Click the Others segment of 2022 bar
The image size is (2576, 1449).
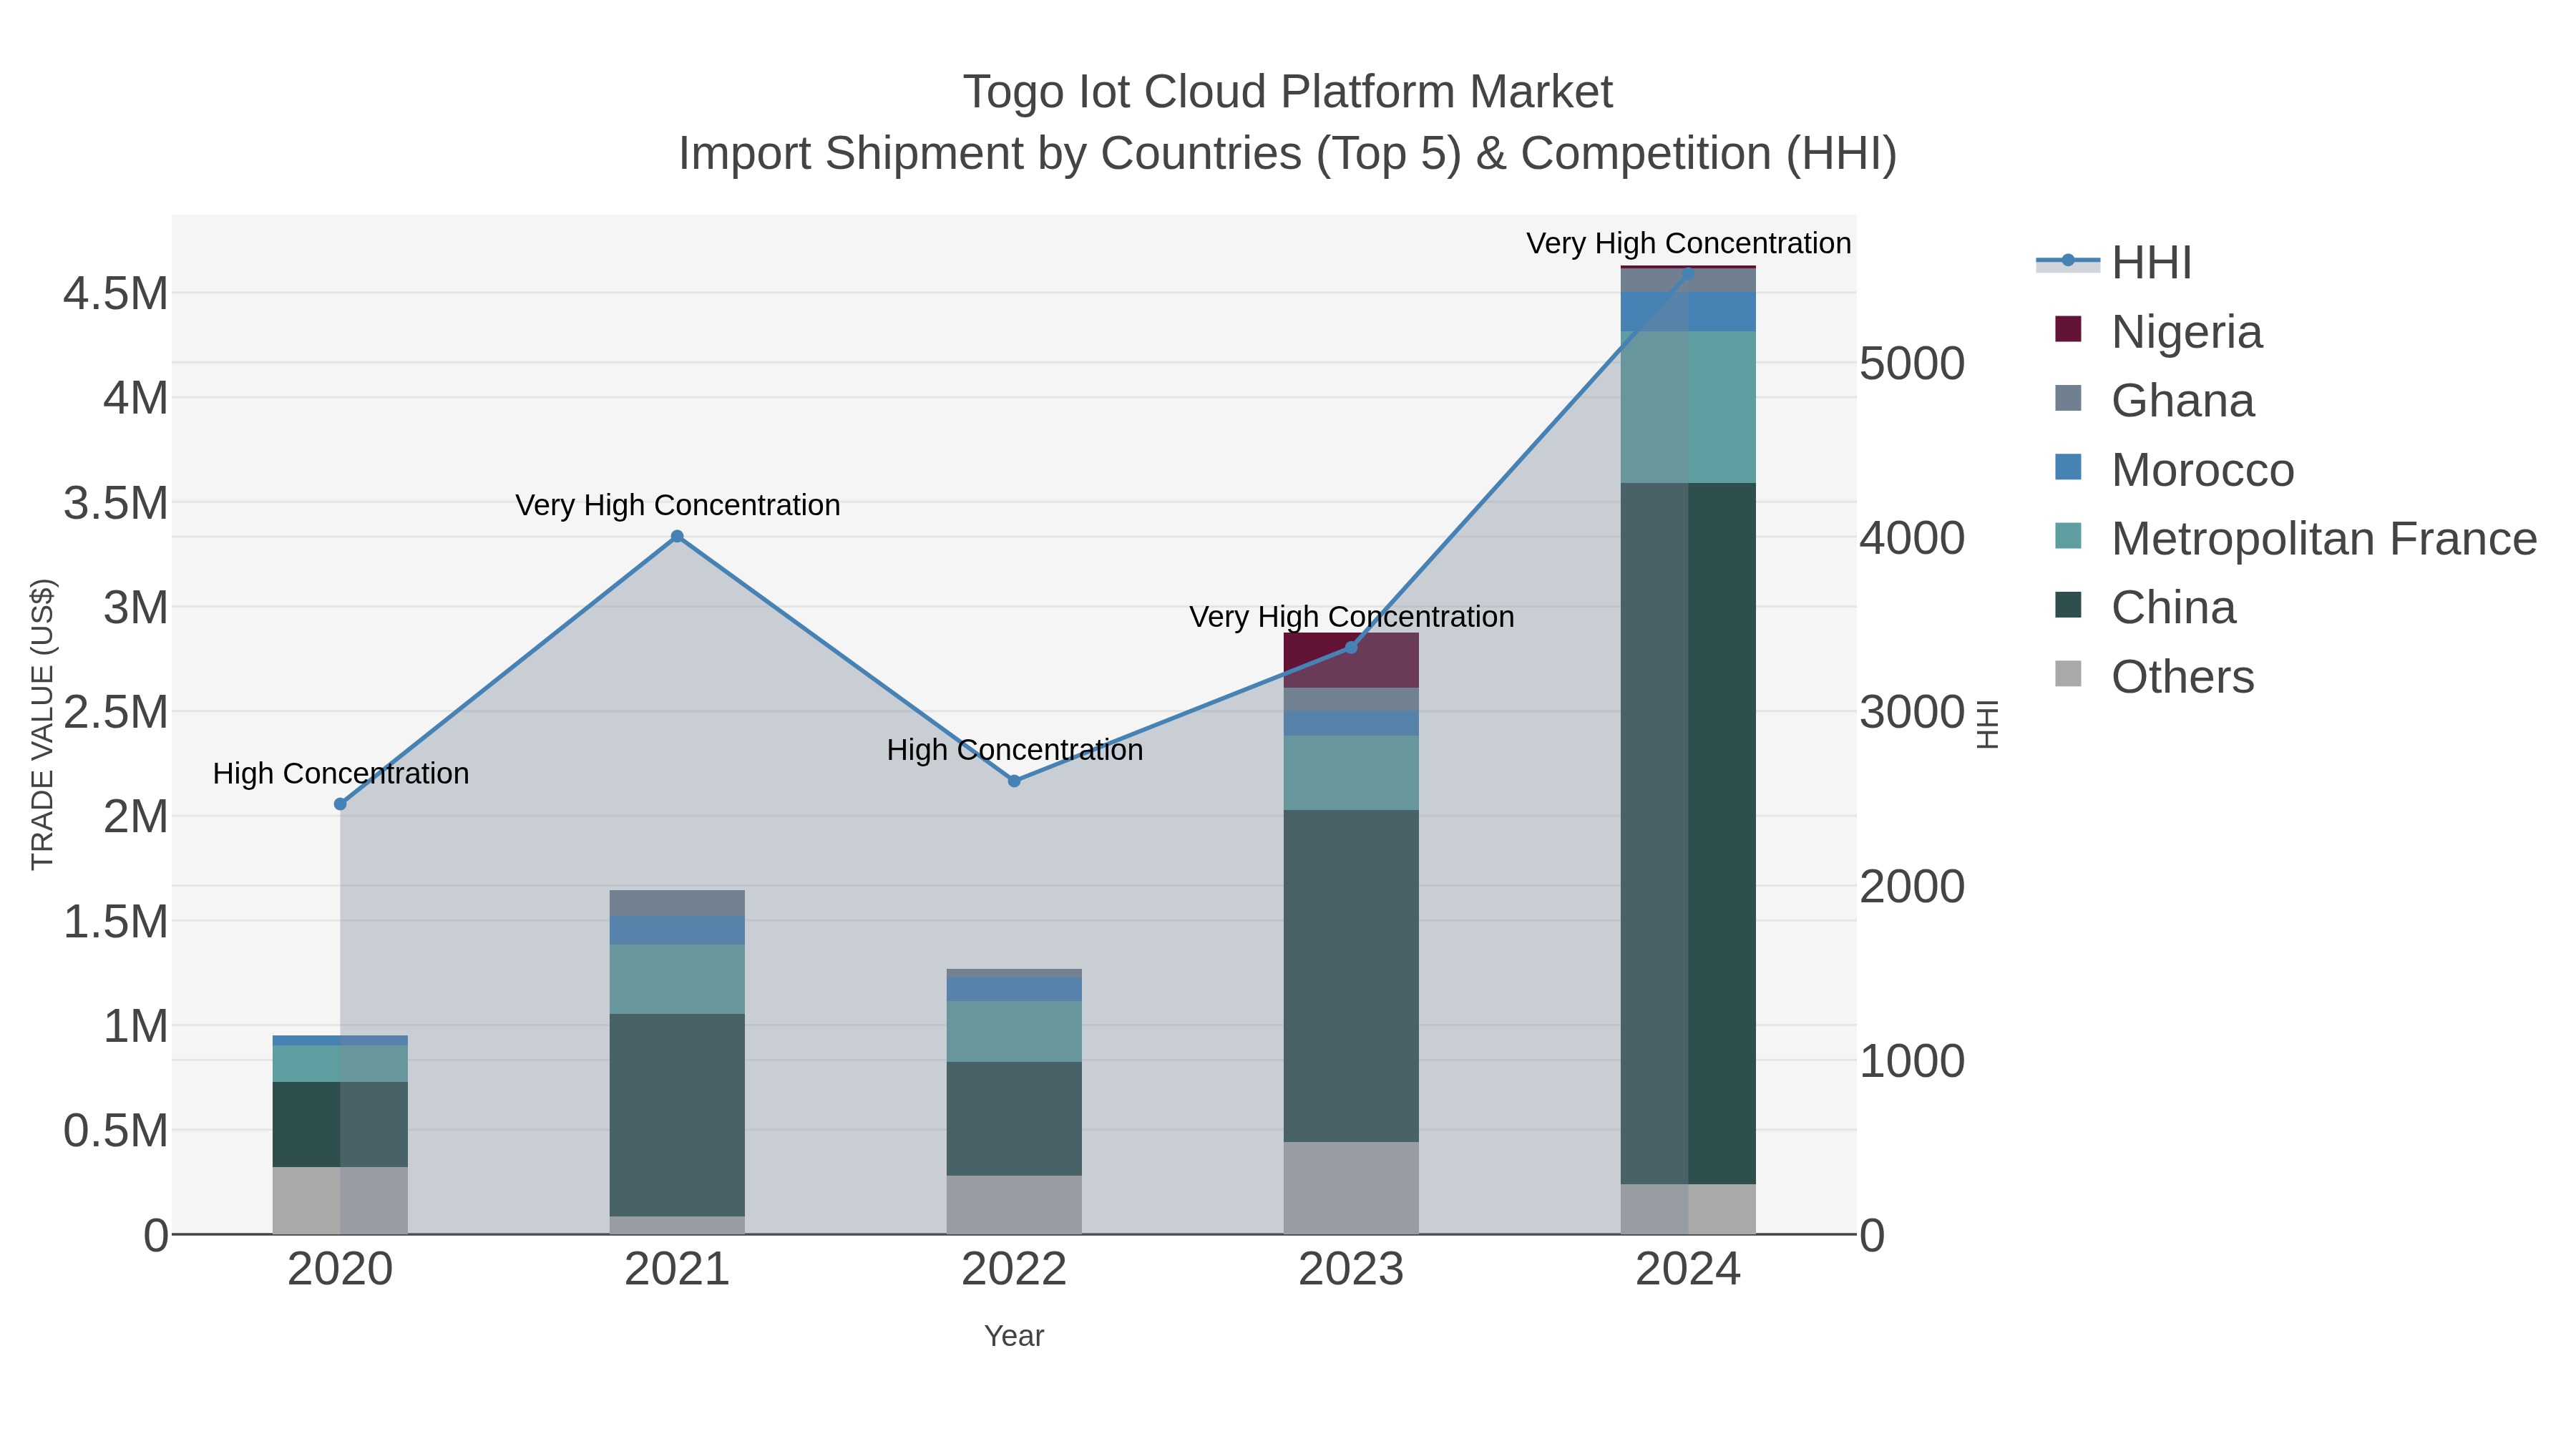pos(1014,1205)
